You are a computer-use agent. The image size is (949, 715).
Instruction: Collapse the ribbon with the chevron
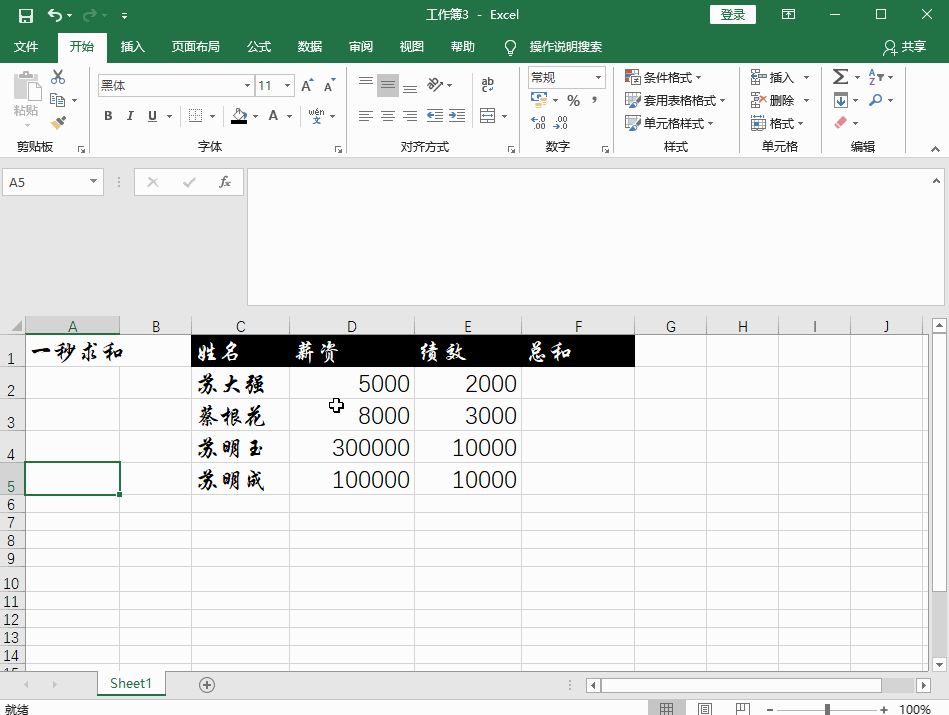[935, 148]
